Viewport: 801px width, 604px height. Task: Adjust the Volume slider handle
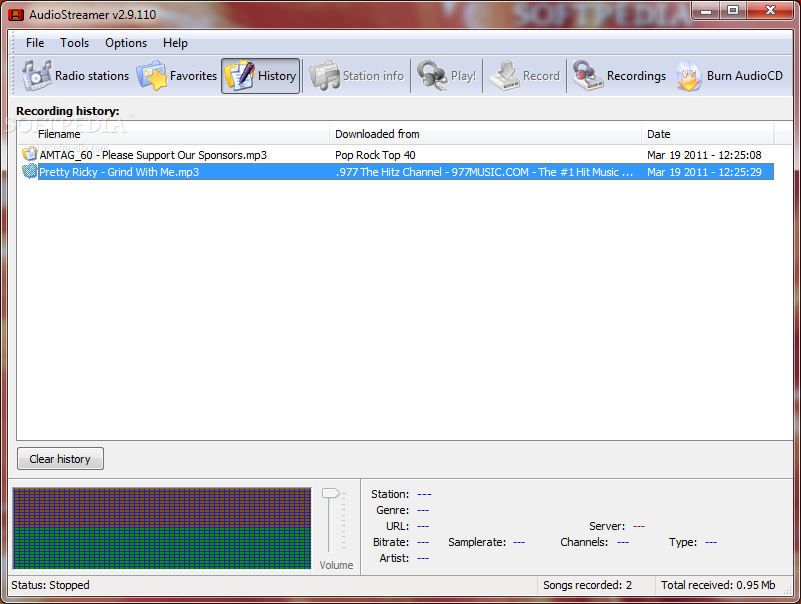tap(331, 493)
